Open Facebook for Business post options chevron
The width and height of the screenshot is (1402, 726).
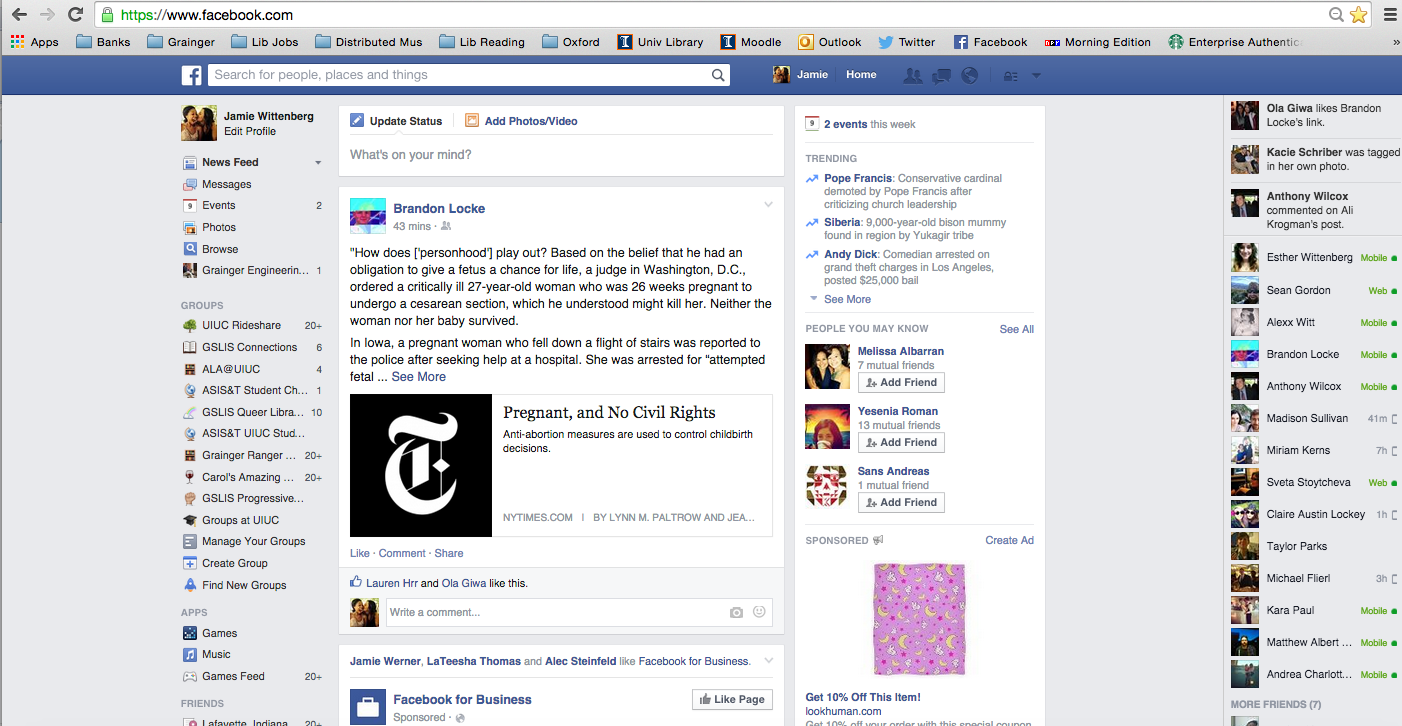click(768, 660)
